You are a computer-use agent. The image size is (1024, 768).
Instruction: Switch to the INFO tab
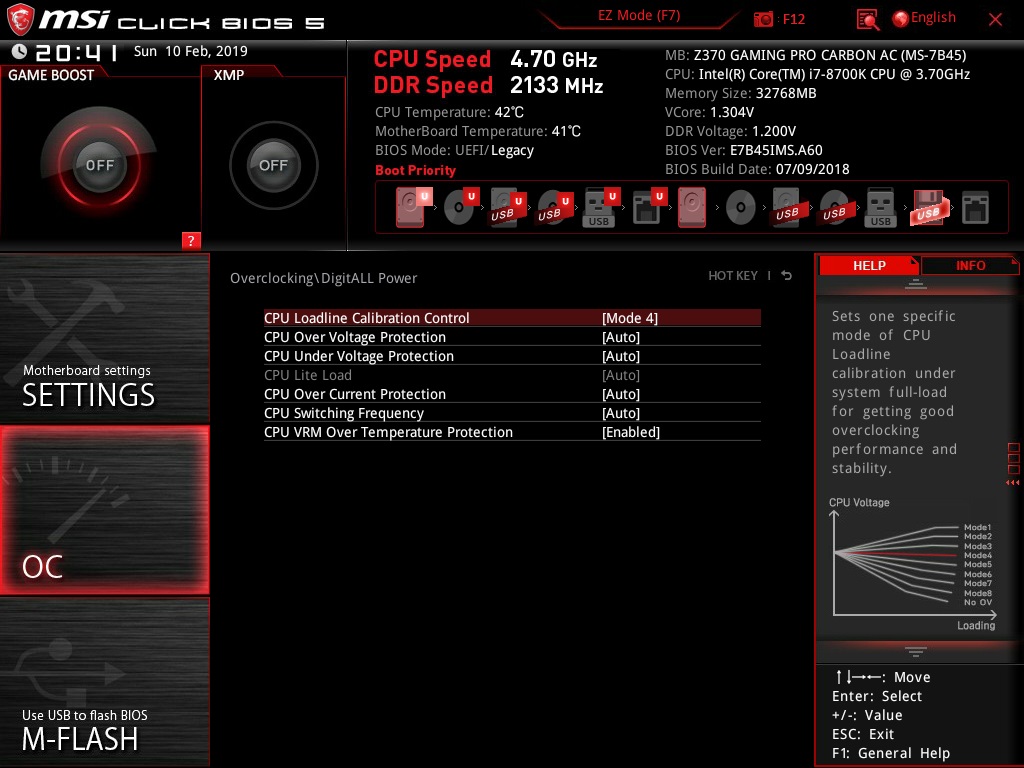pos(970,265)
